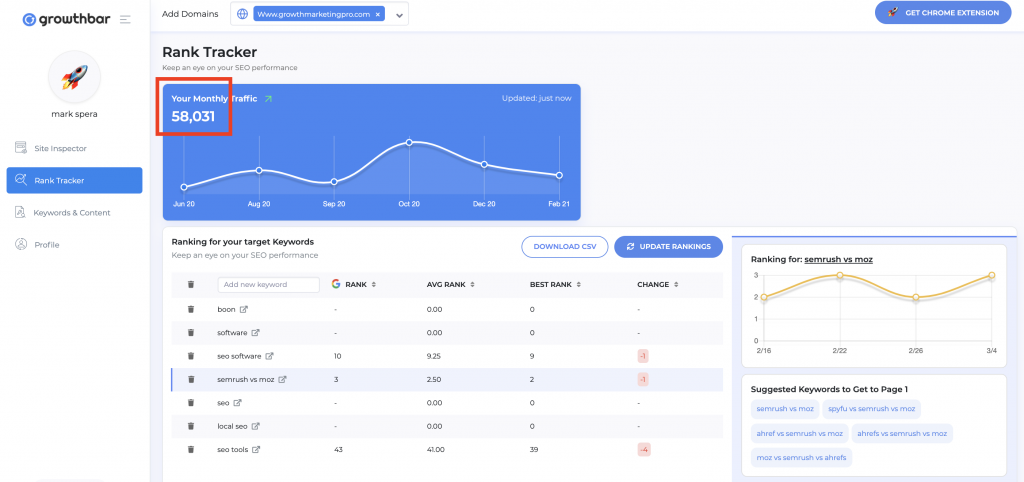The image size is (1024, 482).
Task: Click the mark spera username
Action: 74,115
